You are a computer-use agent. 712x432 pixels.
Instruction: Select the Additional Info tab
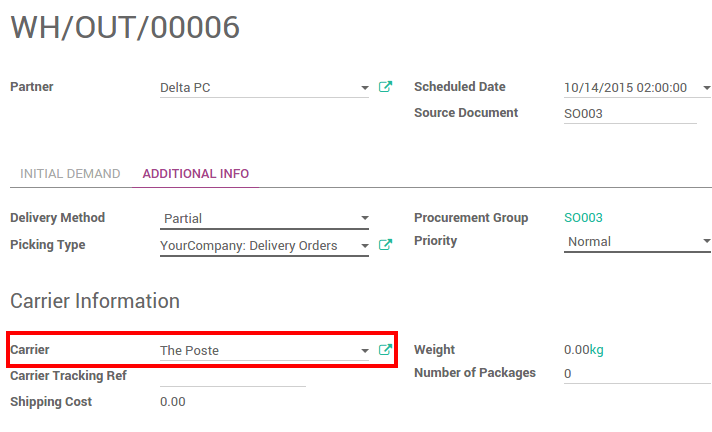[x=196, y=174]
